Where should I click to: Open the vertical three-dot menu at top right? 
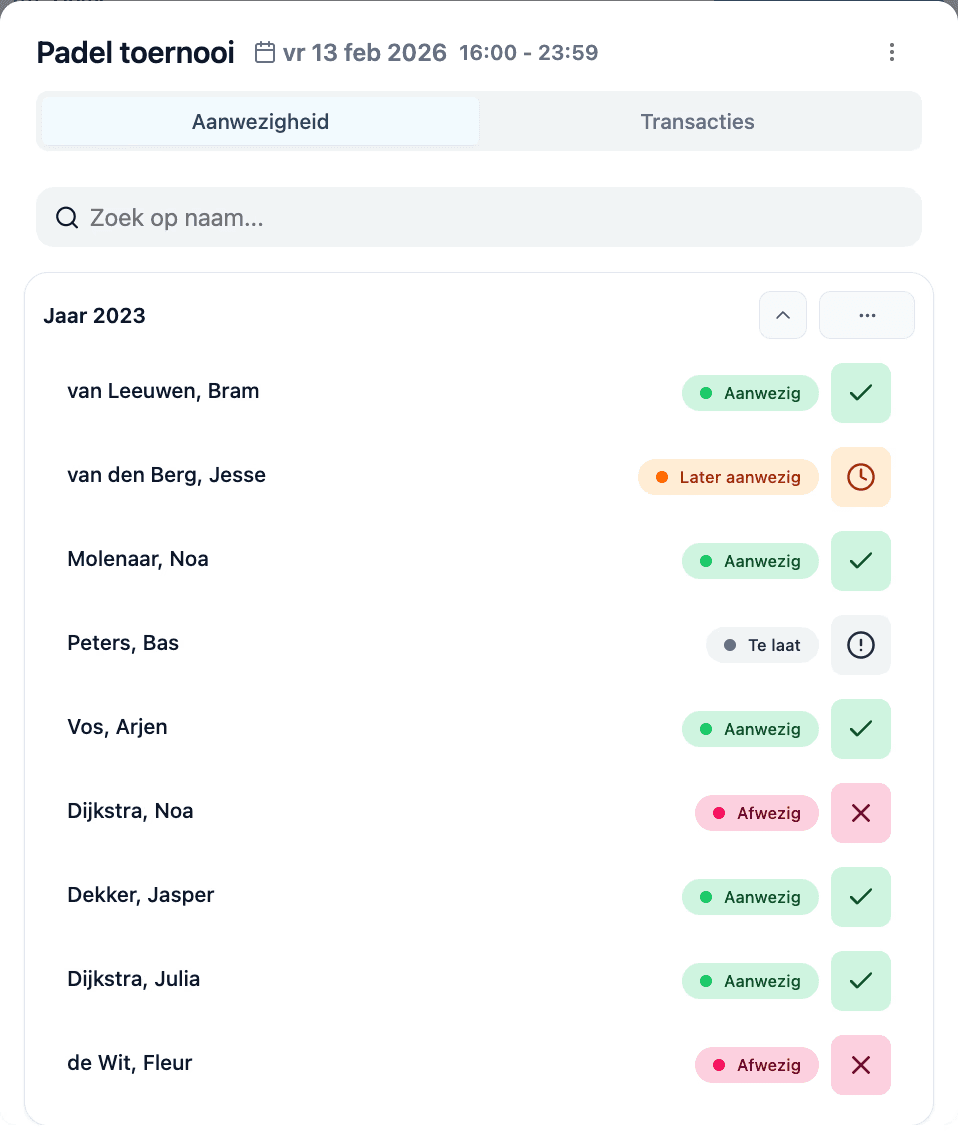click(892, 52)
